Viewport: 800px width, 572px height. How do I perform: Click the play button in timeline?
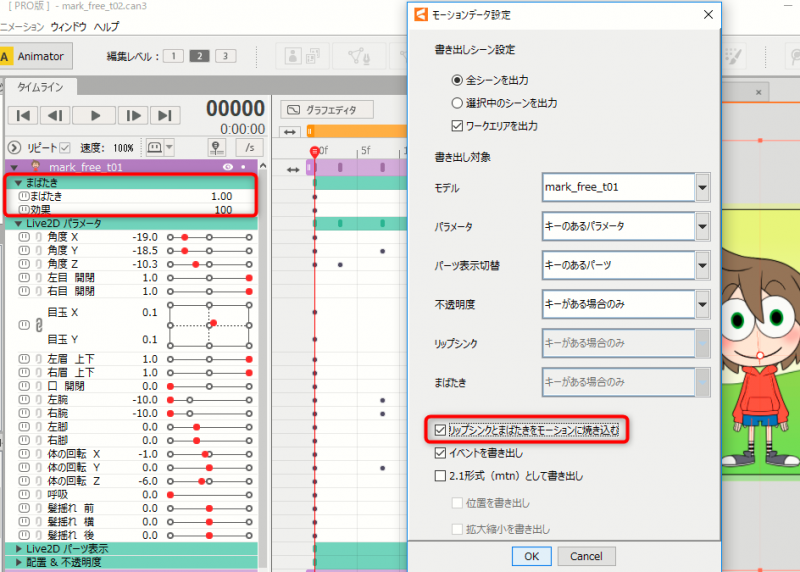95,116
